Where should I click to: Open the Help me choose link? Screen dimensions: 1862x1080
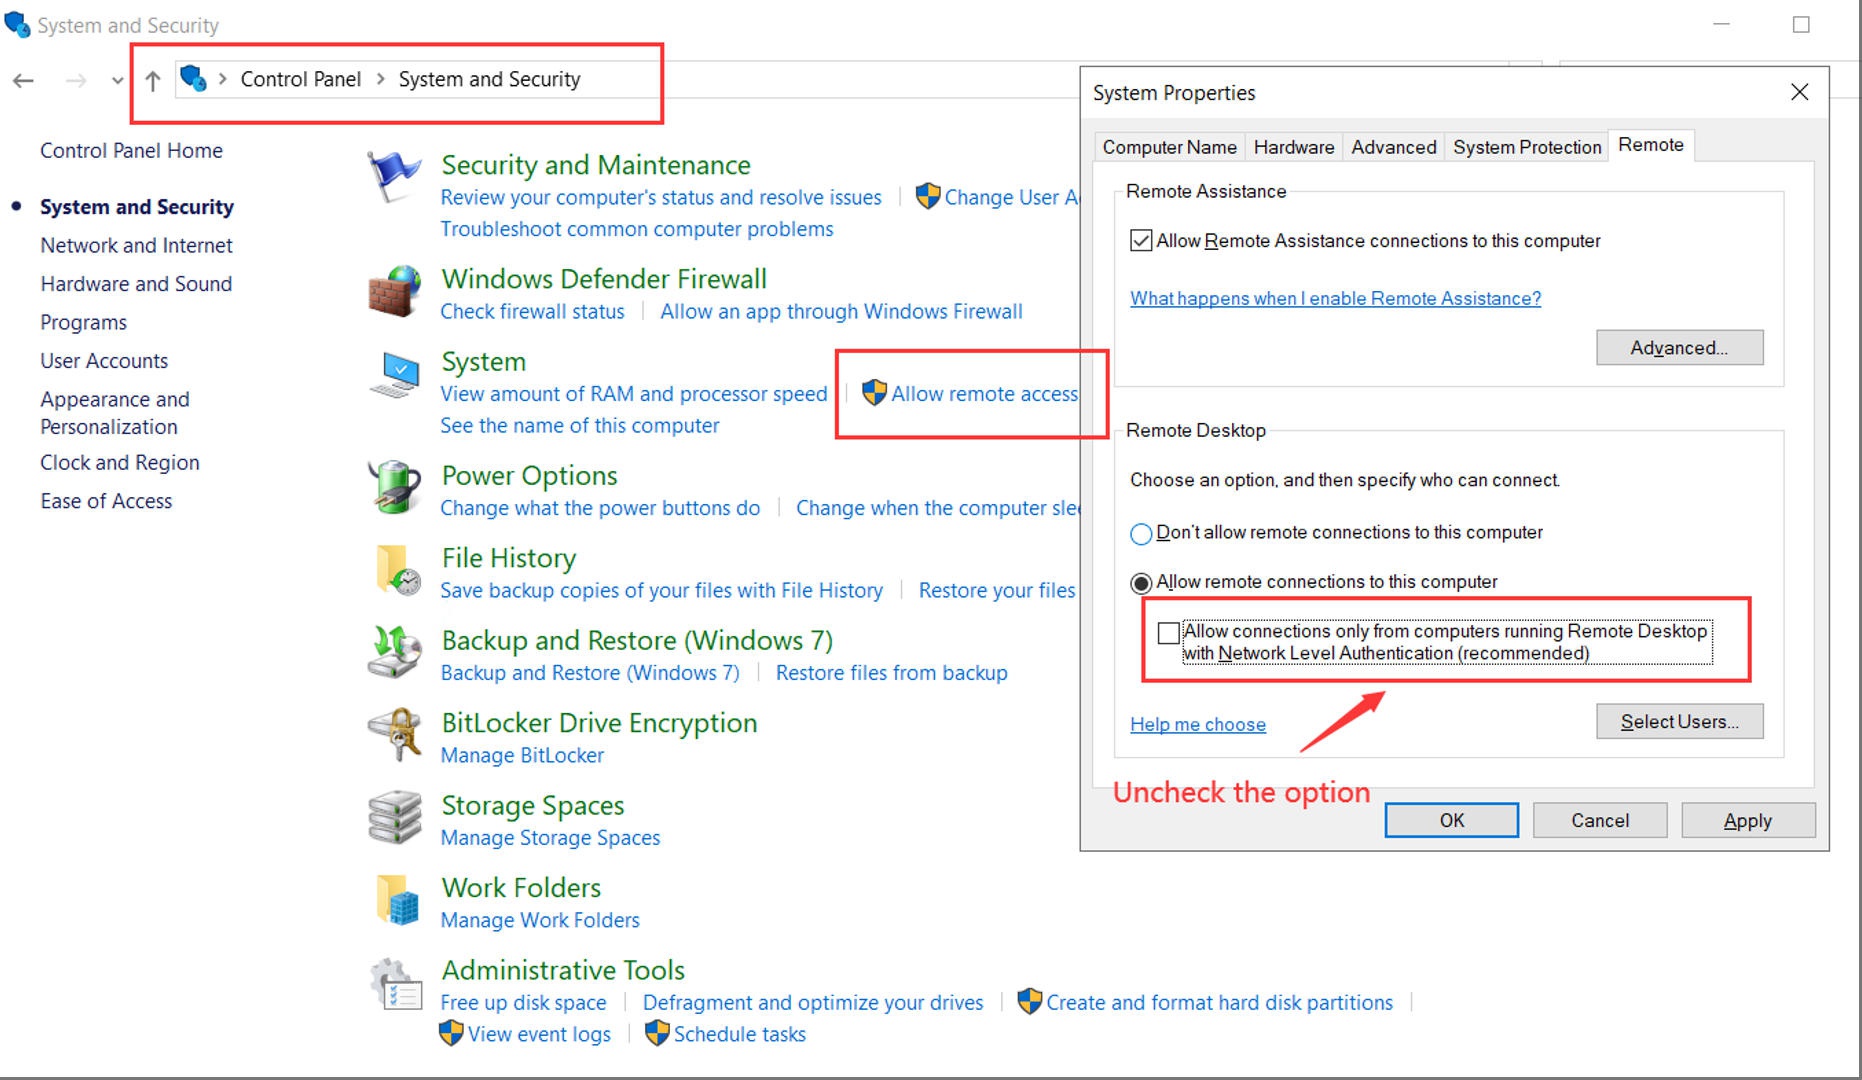tap(1197, 725)
